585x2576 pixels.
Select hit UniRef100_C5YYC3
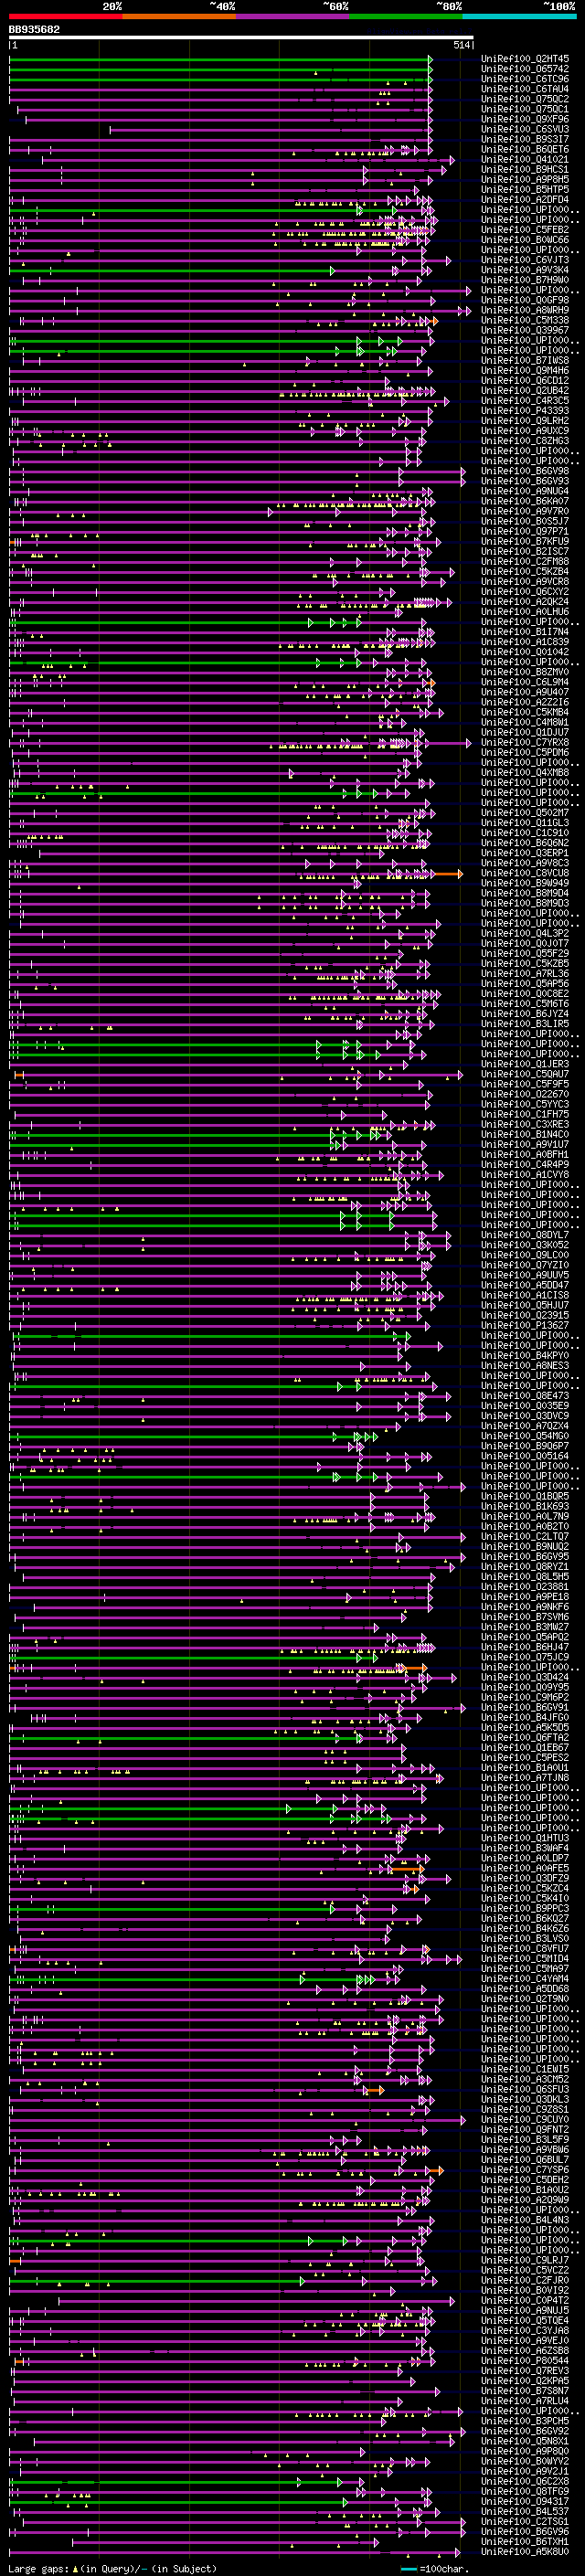point(525,1104)
